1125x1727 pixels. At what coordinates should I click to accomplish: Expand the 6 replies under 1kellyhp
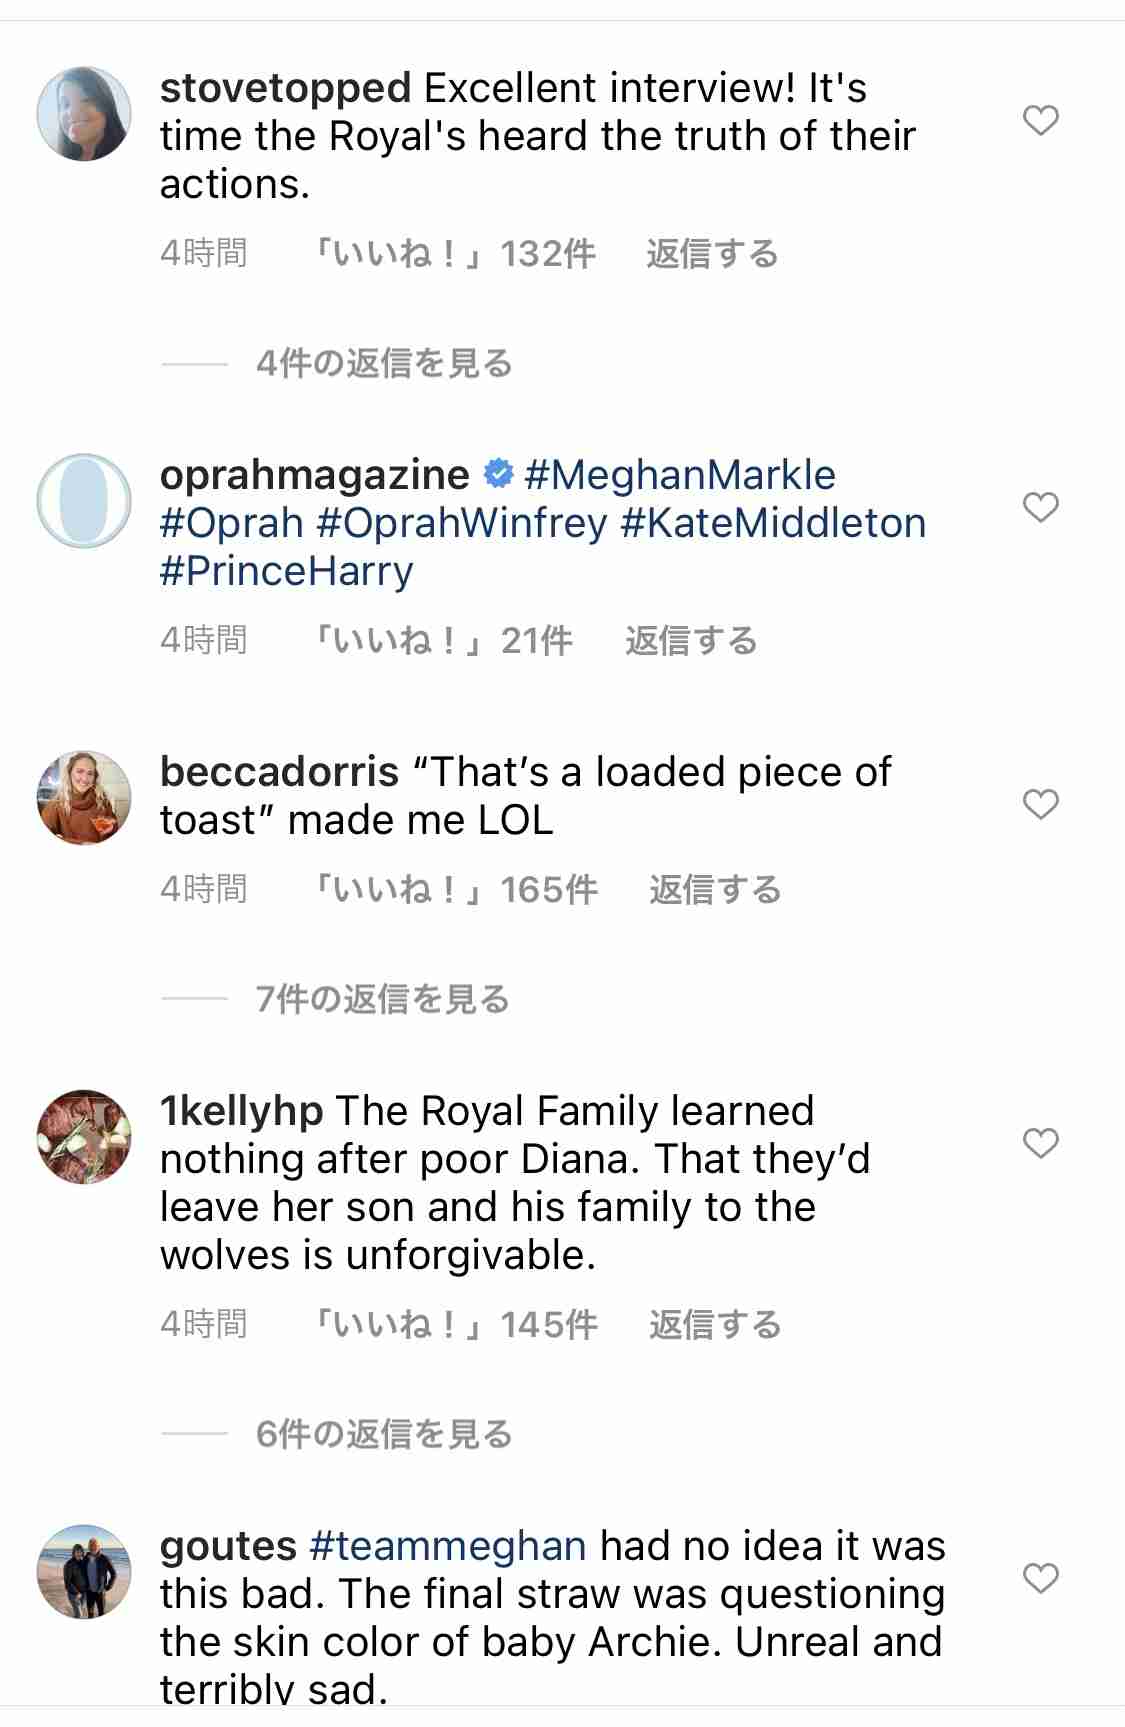tap(384, 1434)
